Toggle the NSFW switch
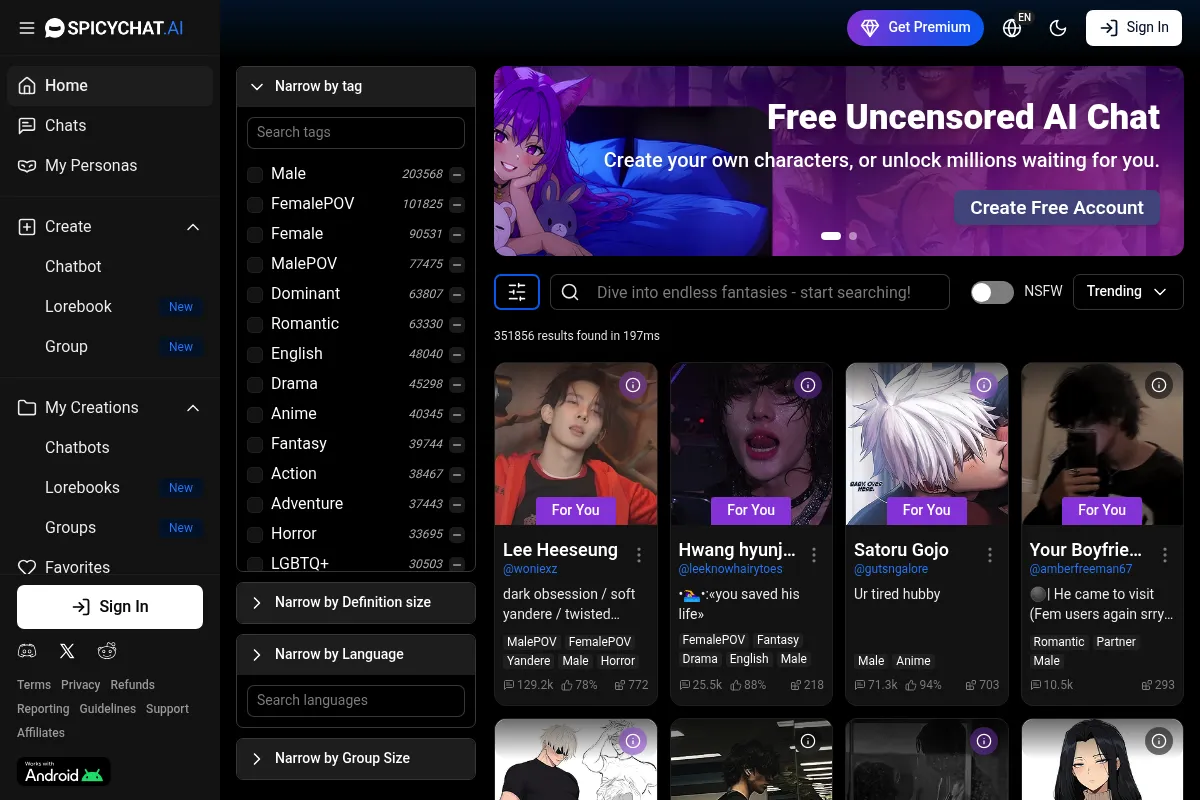This screenshot has width=1200, height=800. click(x=992, y=292)
